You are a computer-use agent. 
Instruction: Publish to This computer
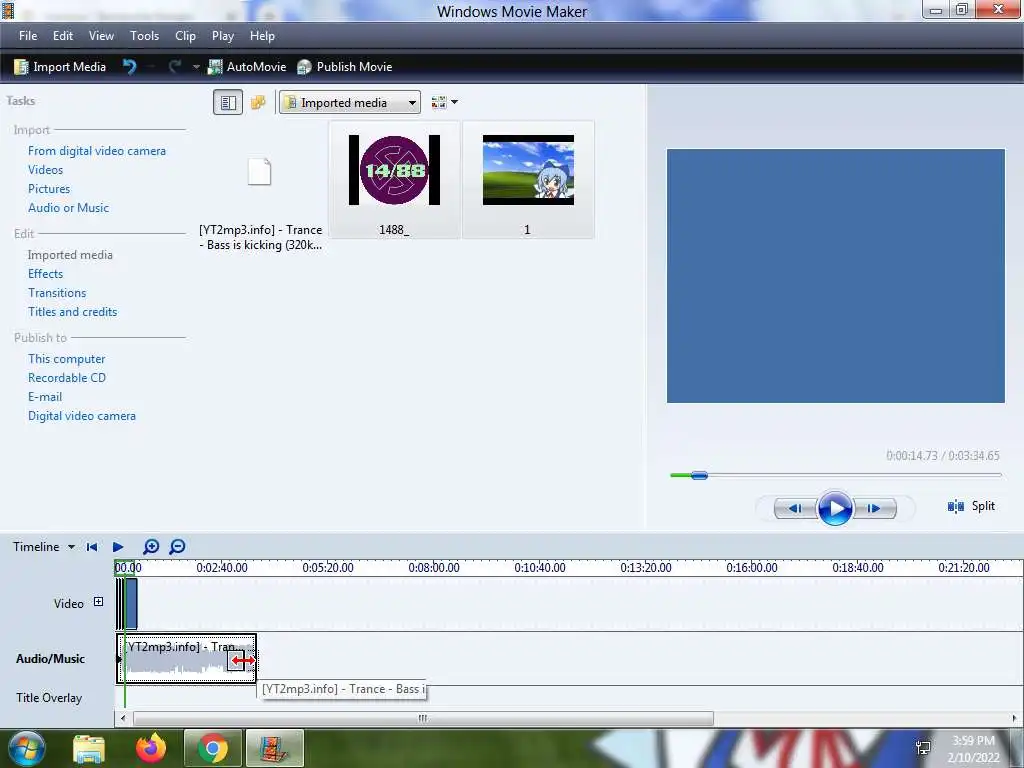point(66,359)
